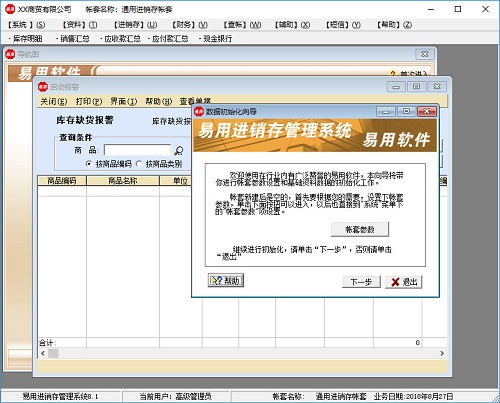This screenshot has width=500, height=403.
Task: Click the 导航图 title logo icon
Action: click(x=10, y=54)
